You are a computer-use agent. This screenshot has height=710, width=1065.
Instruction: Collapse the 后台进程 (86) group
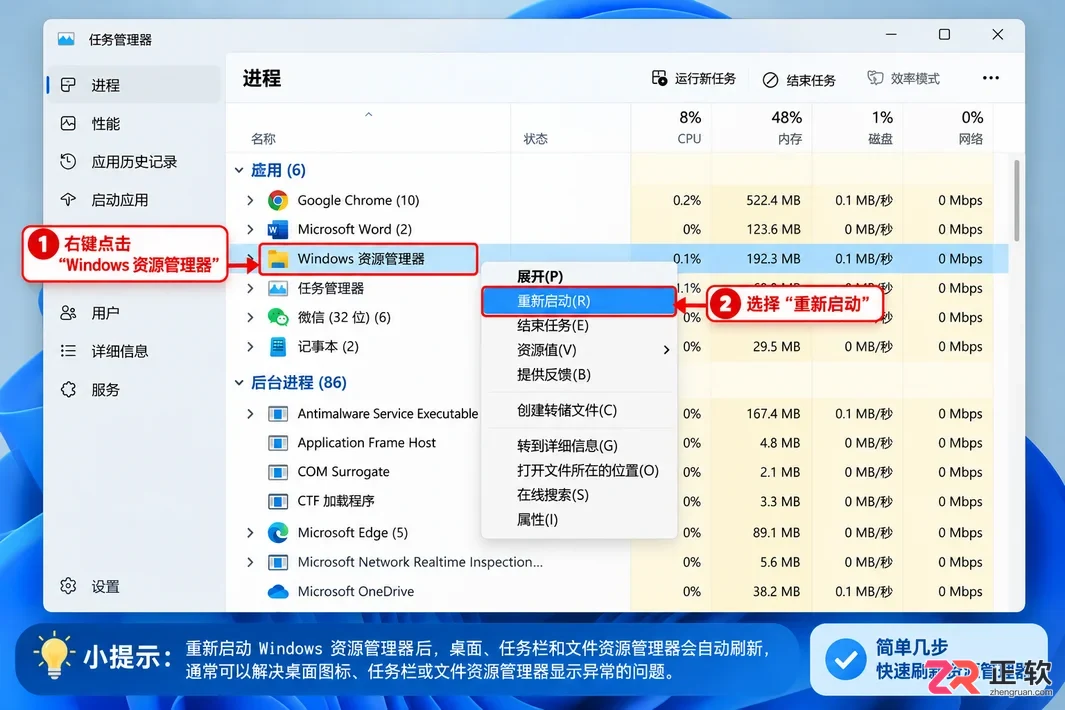coord(239,383)
